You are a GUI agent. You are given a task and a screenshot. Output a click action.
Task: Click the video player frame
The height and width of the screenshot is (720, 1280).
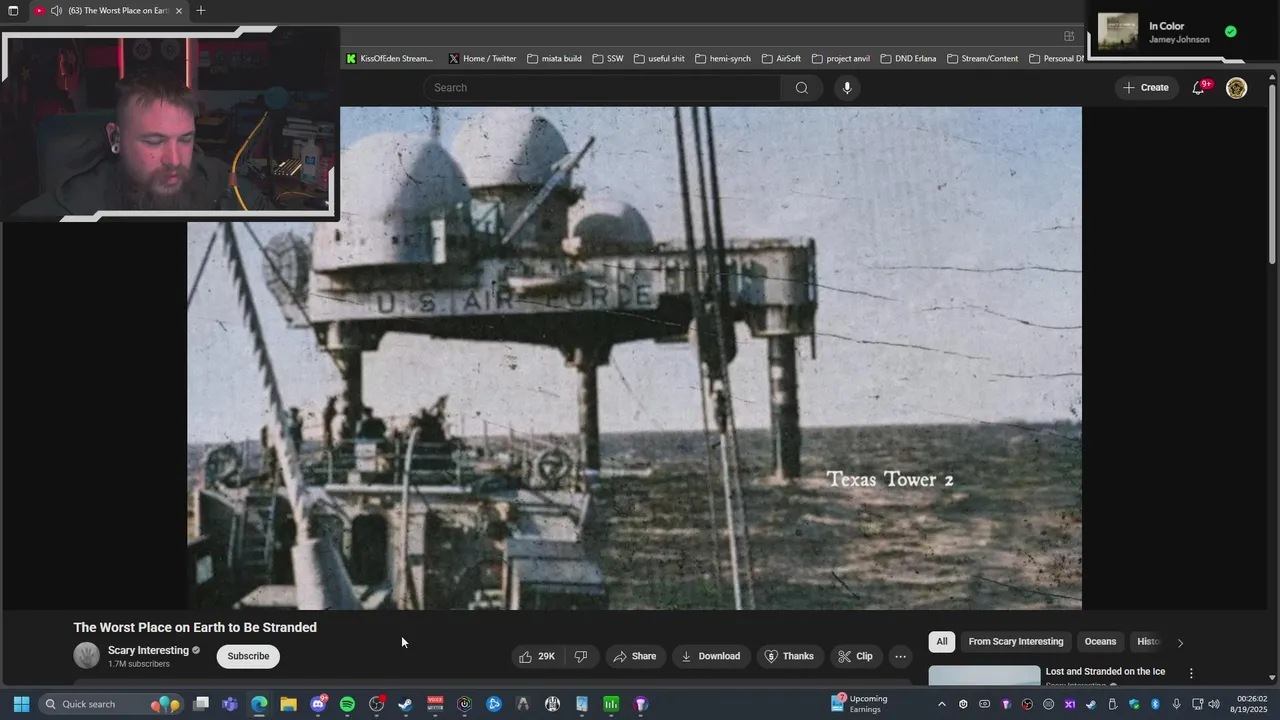click(x=634, y=358)
